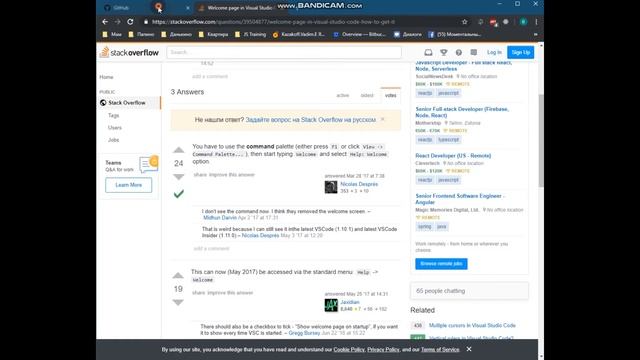Open Gregg Bursey commenter link

304,333
